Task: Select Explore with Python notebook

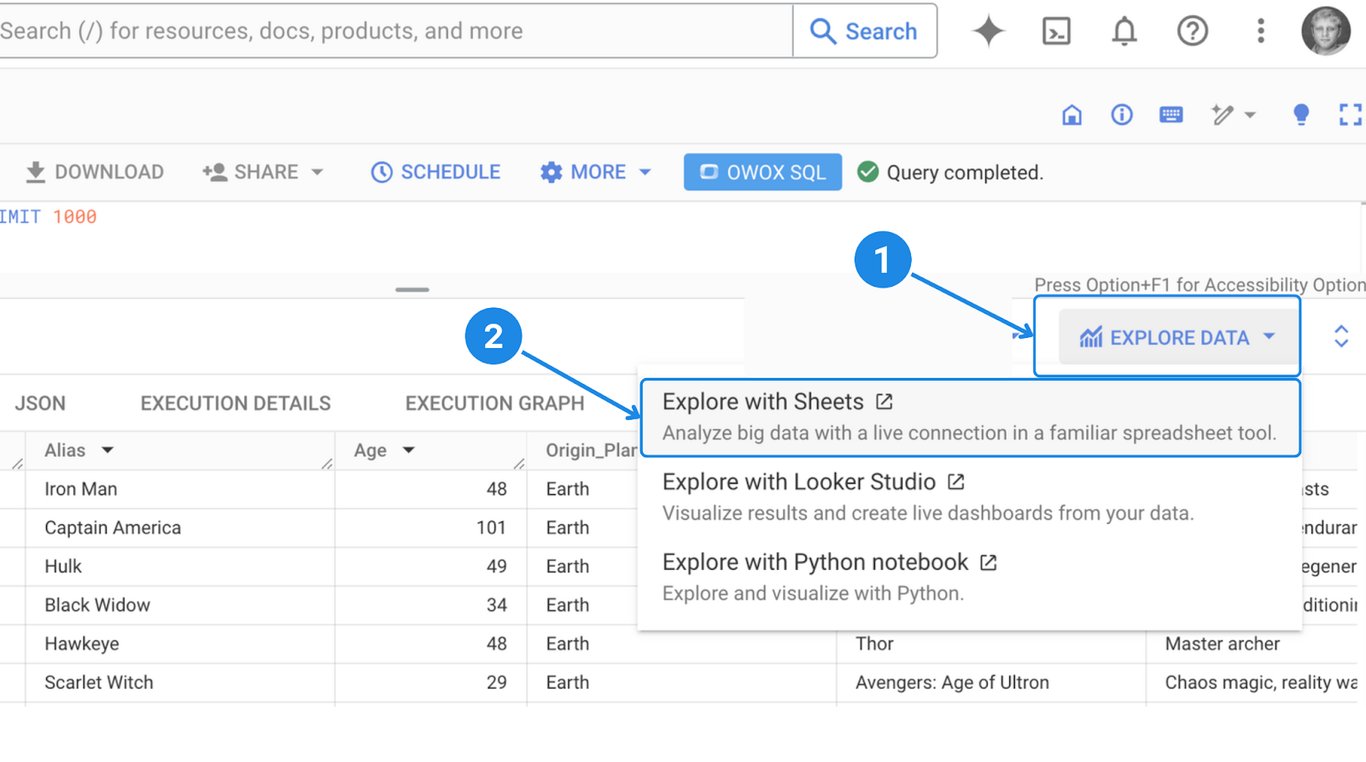Action: coord(969,577)
